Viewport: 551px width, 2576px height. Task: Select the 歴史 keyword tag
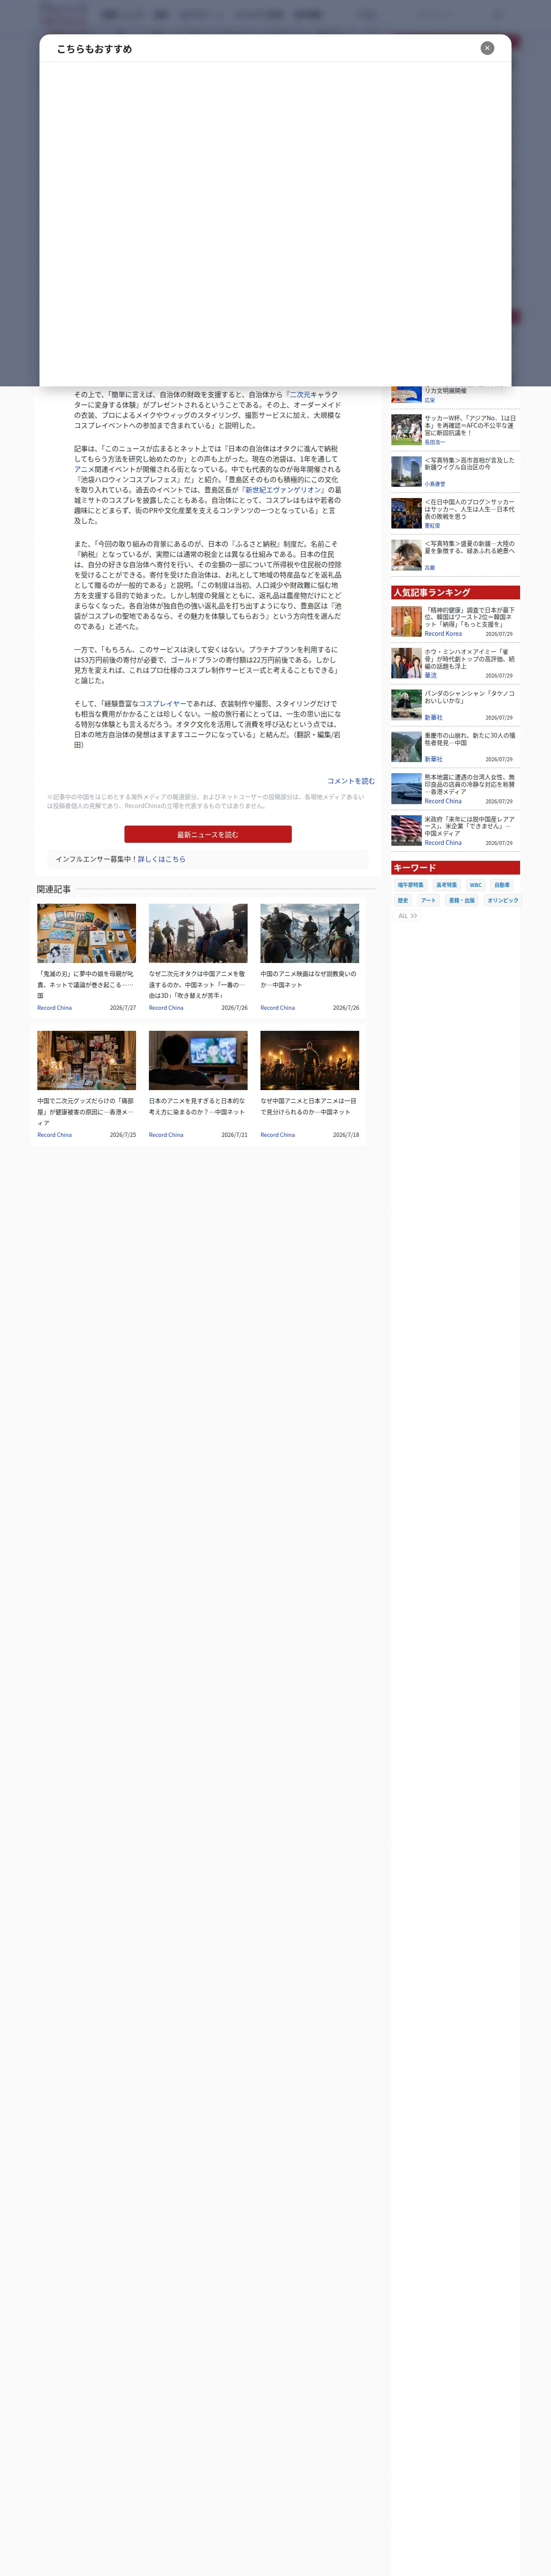coord(403,900)
